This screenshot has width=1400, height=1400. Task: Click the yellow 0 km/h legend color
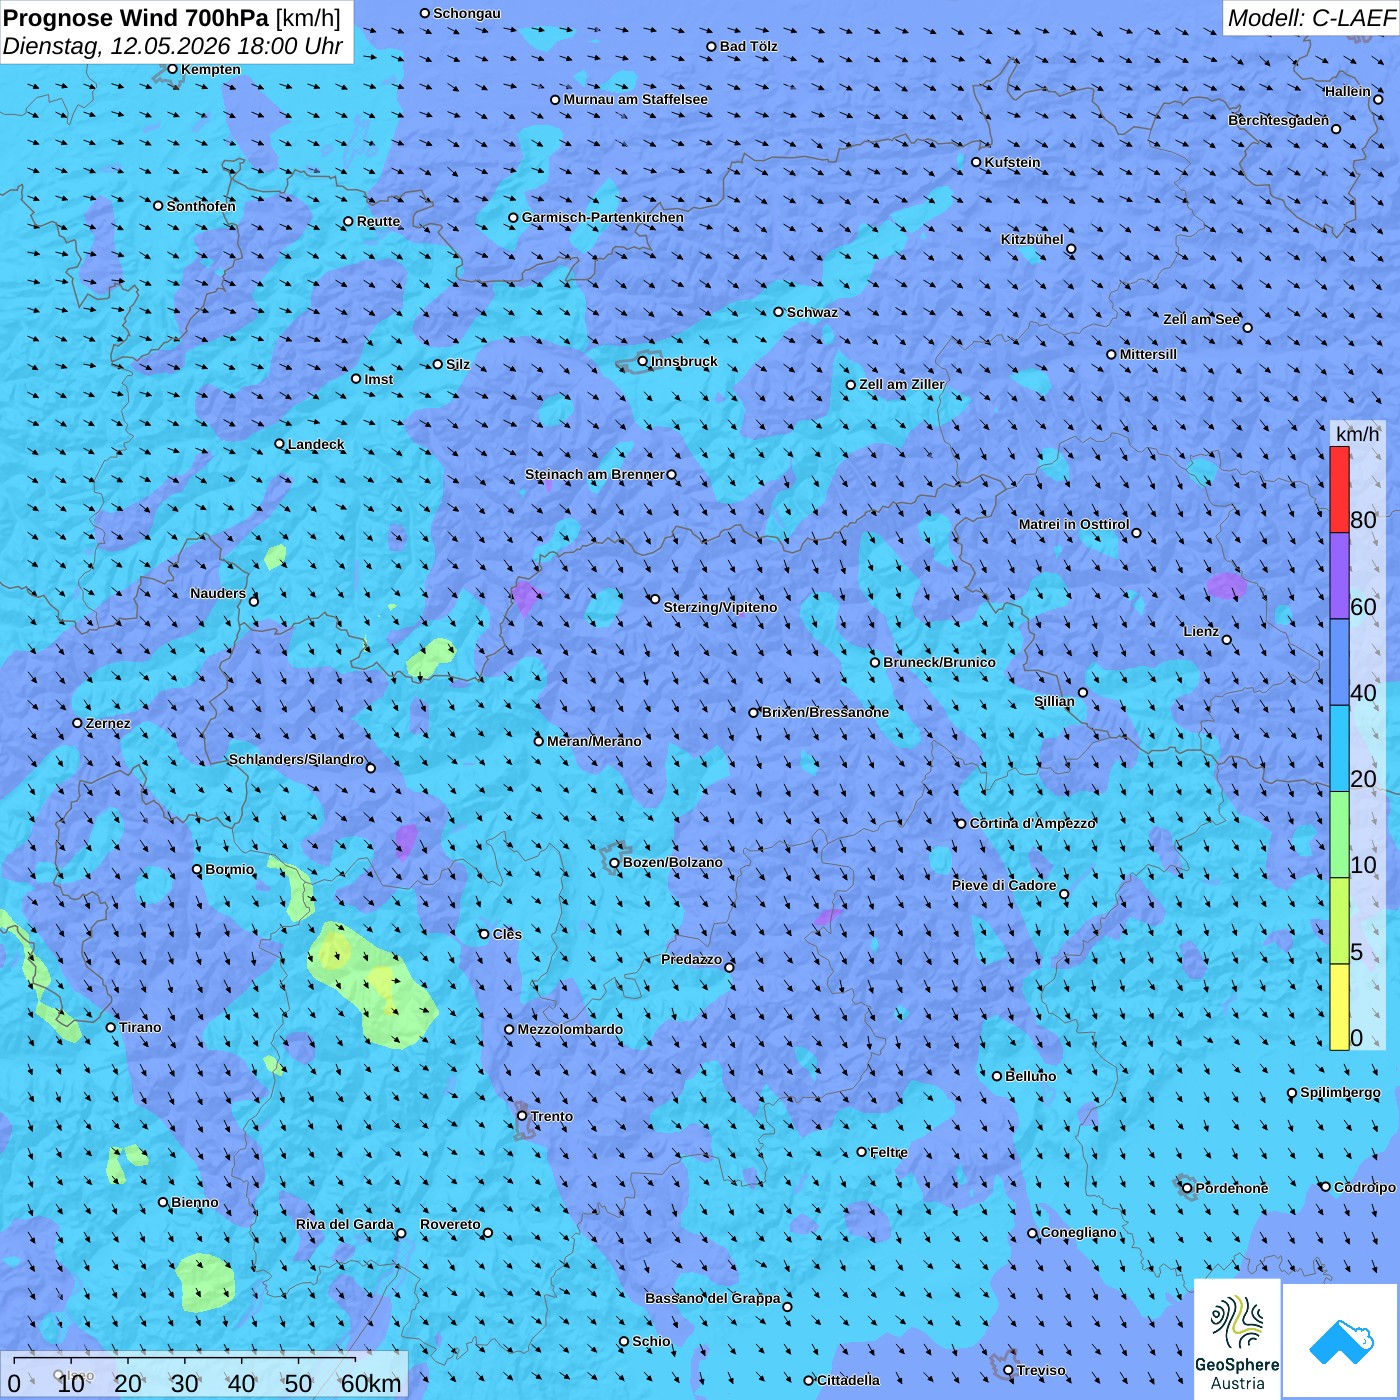tap(1339, 1007)
